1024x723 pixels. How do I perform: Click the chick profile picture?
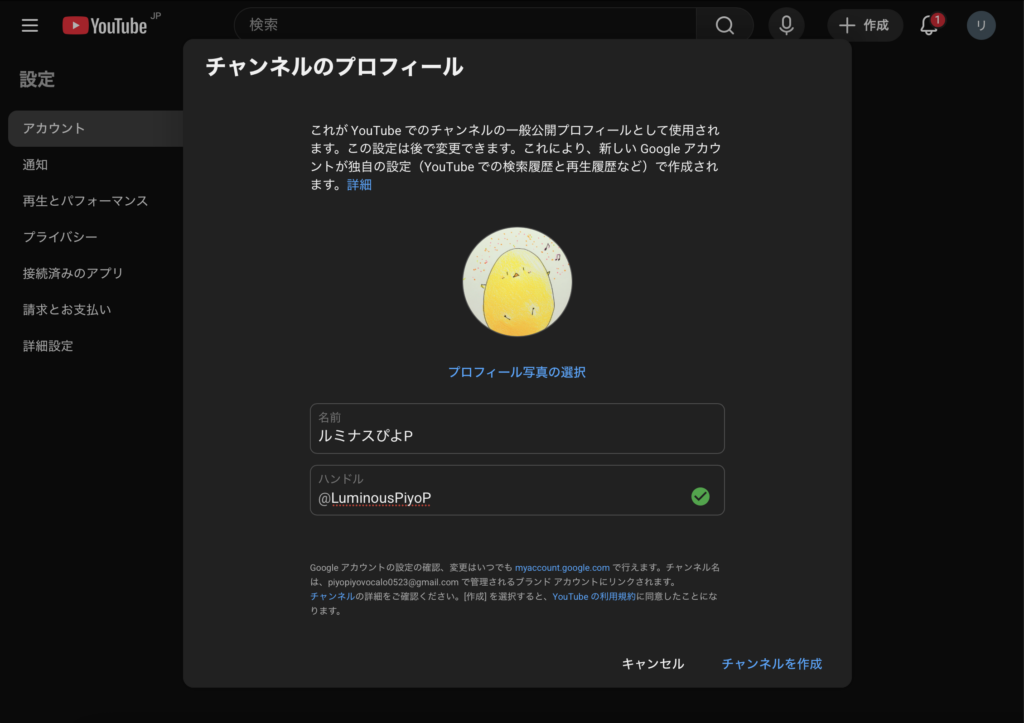517,281
